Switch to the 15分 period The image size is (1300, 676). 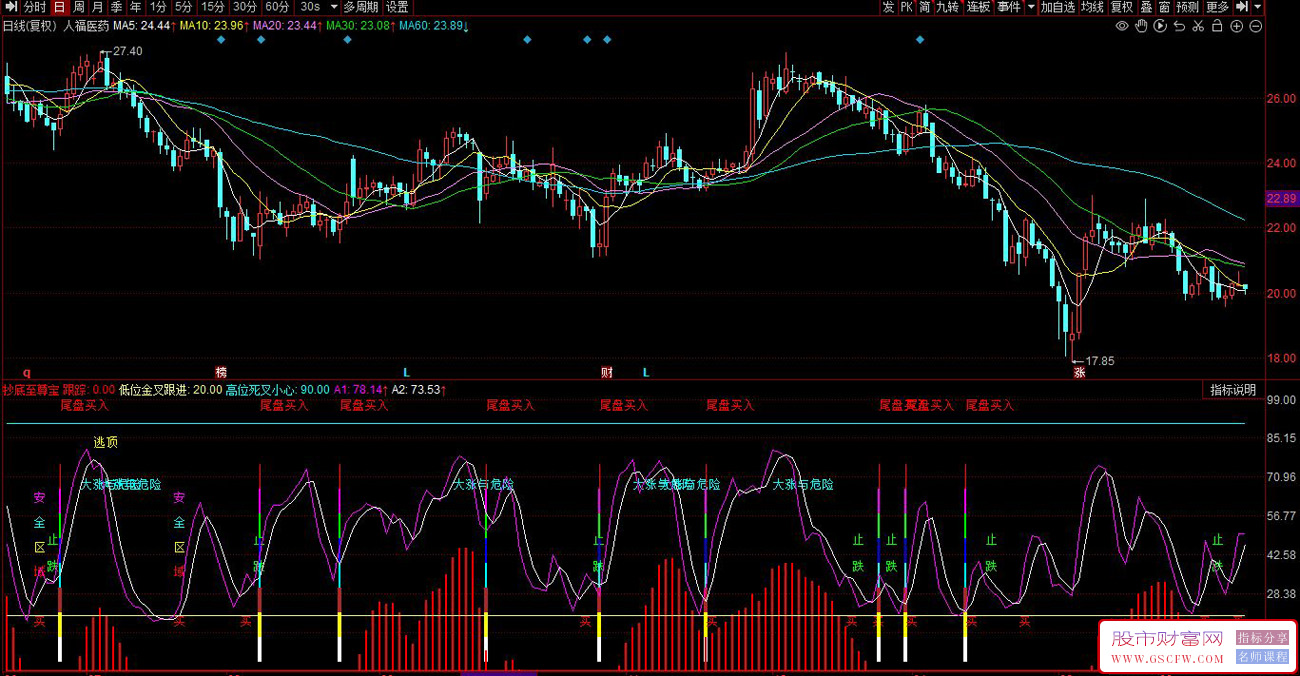213,7
